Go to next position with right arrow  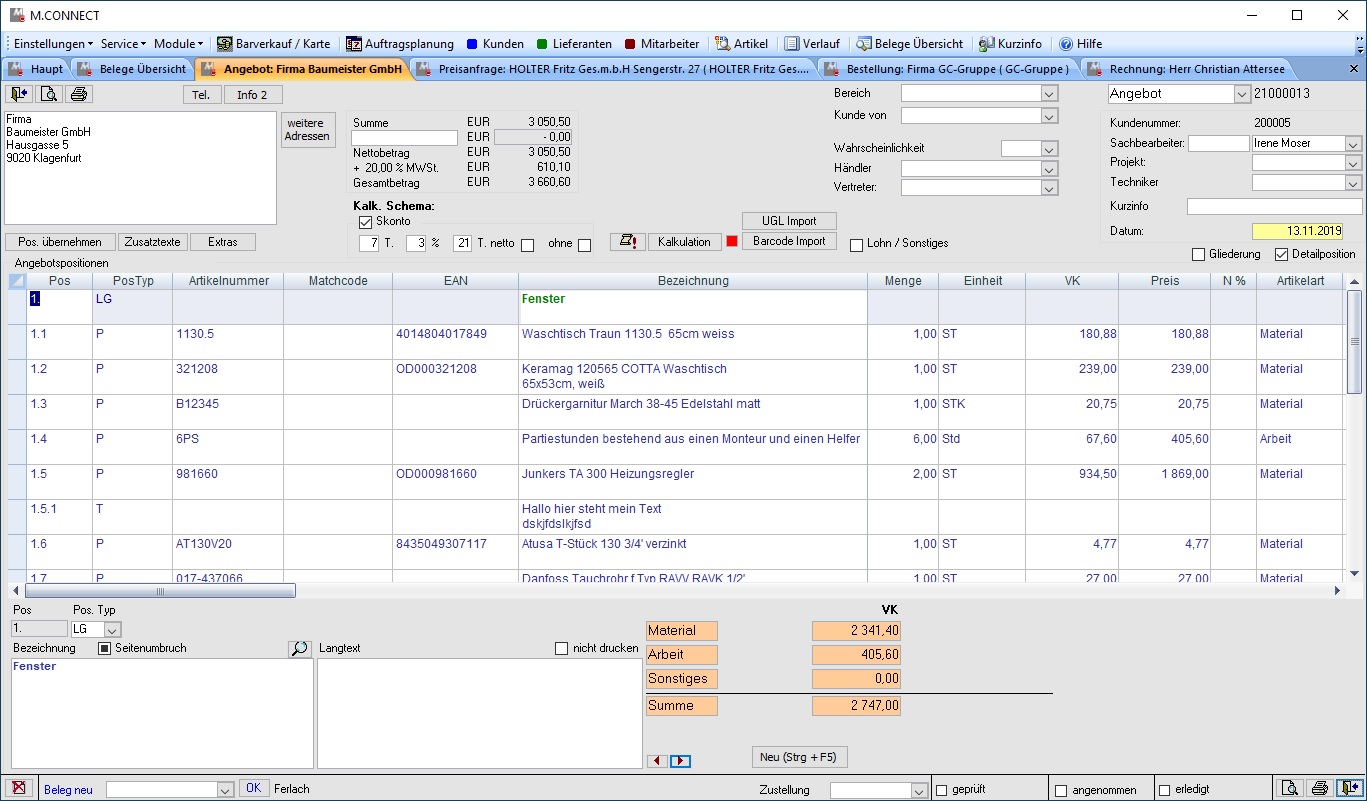680,761
